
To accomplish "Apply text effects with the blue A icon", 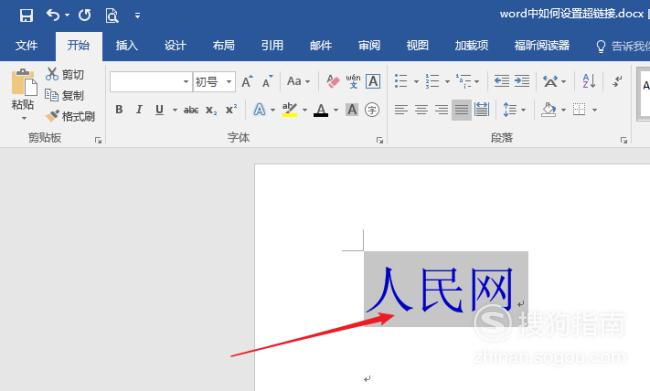I will (260, 109).
